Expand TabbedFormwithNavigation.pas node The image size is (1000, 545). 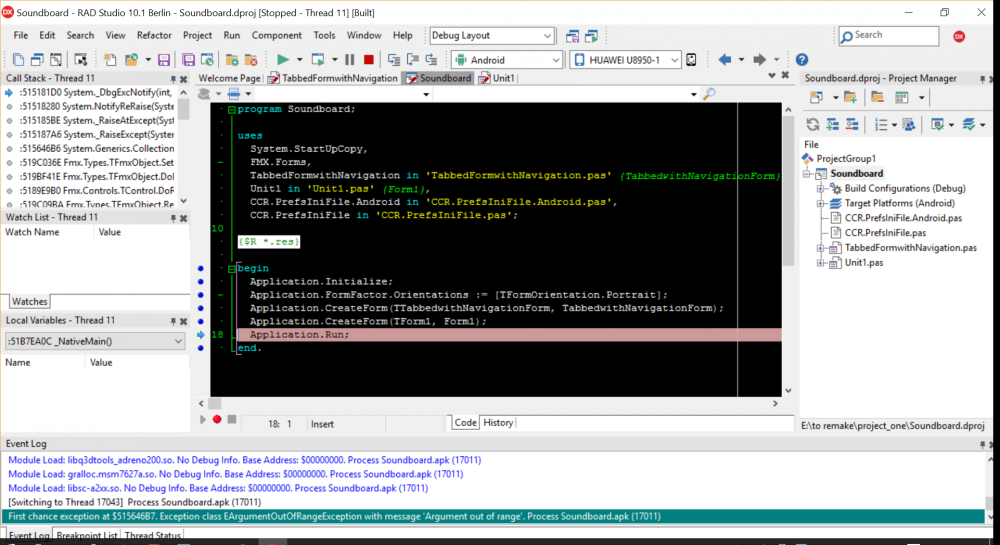tap(821, 248)
